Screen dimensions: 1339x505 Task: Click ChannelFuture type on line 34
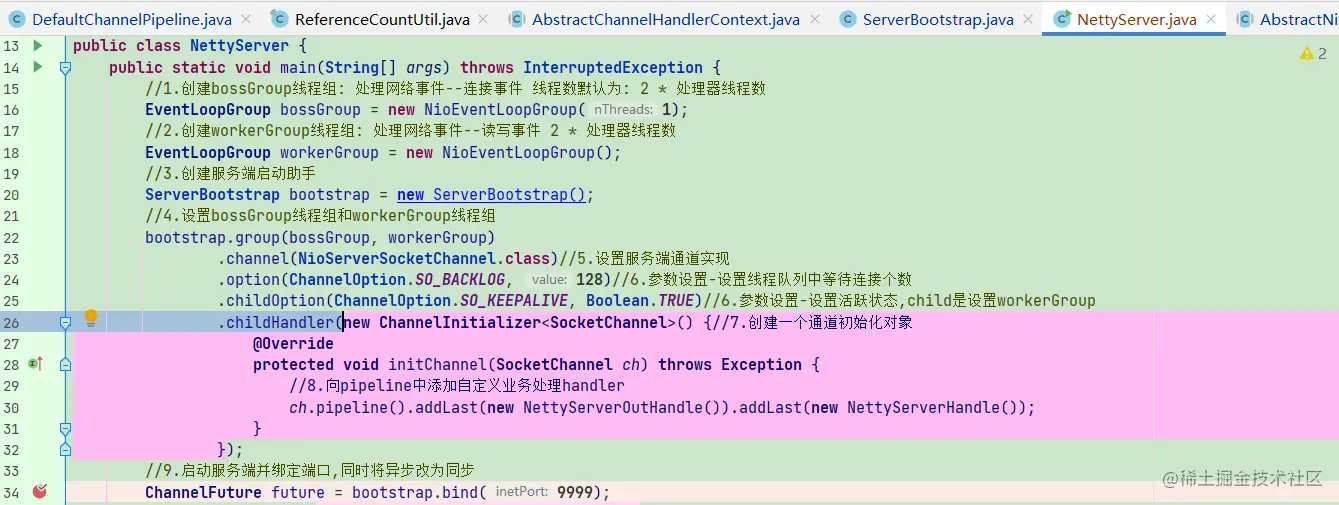[x=204, y=492]
